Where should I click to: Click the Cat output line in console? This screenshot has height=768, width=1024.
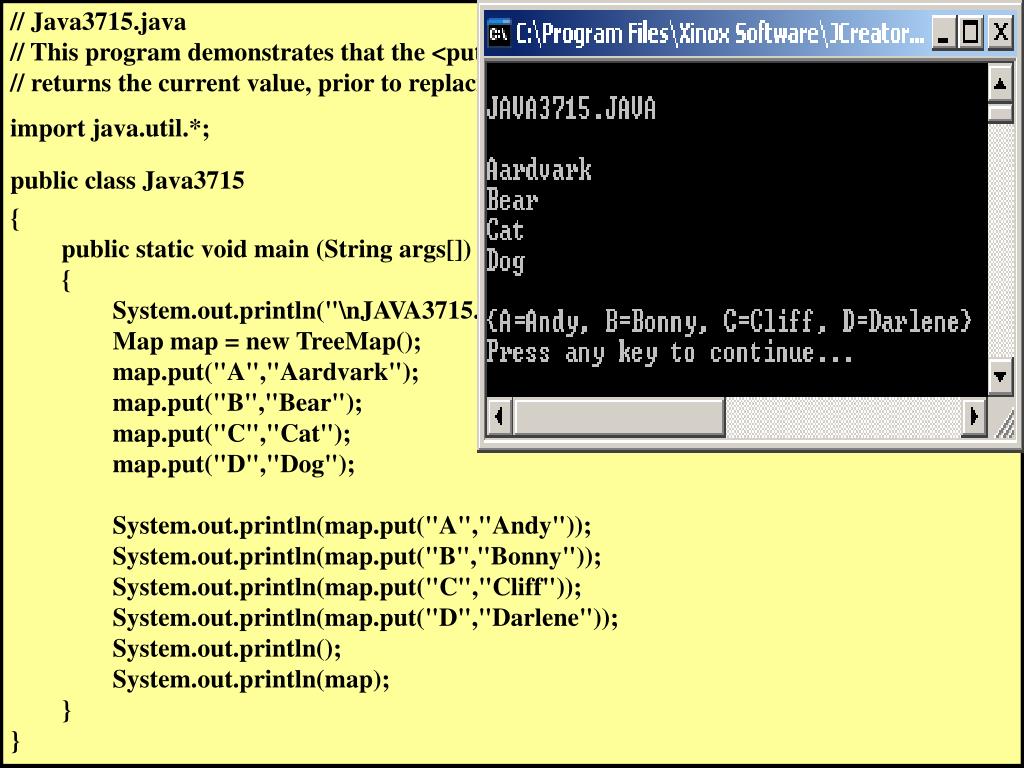click(505, 230)
